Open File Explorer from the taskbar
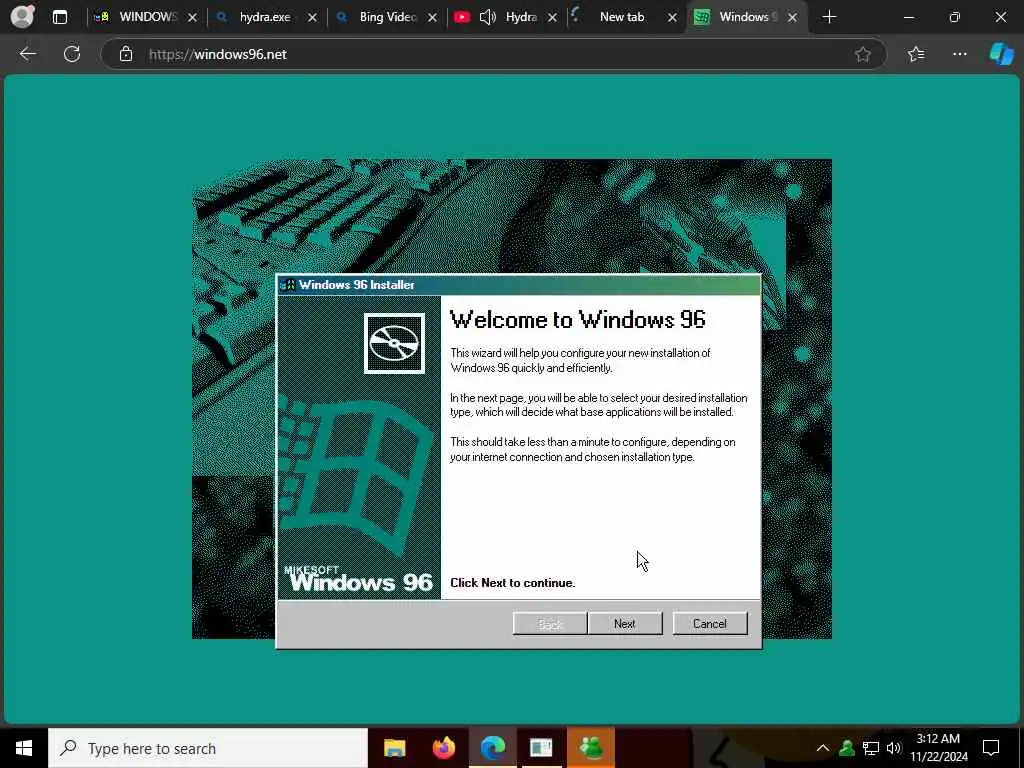Image resolution: width=1024 pixels, height=768 pixels. (x=394, y=748)
